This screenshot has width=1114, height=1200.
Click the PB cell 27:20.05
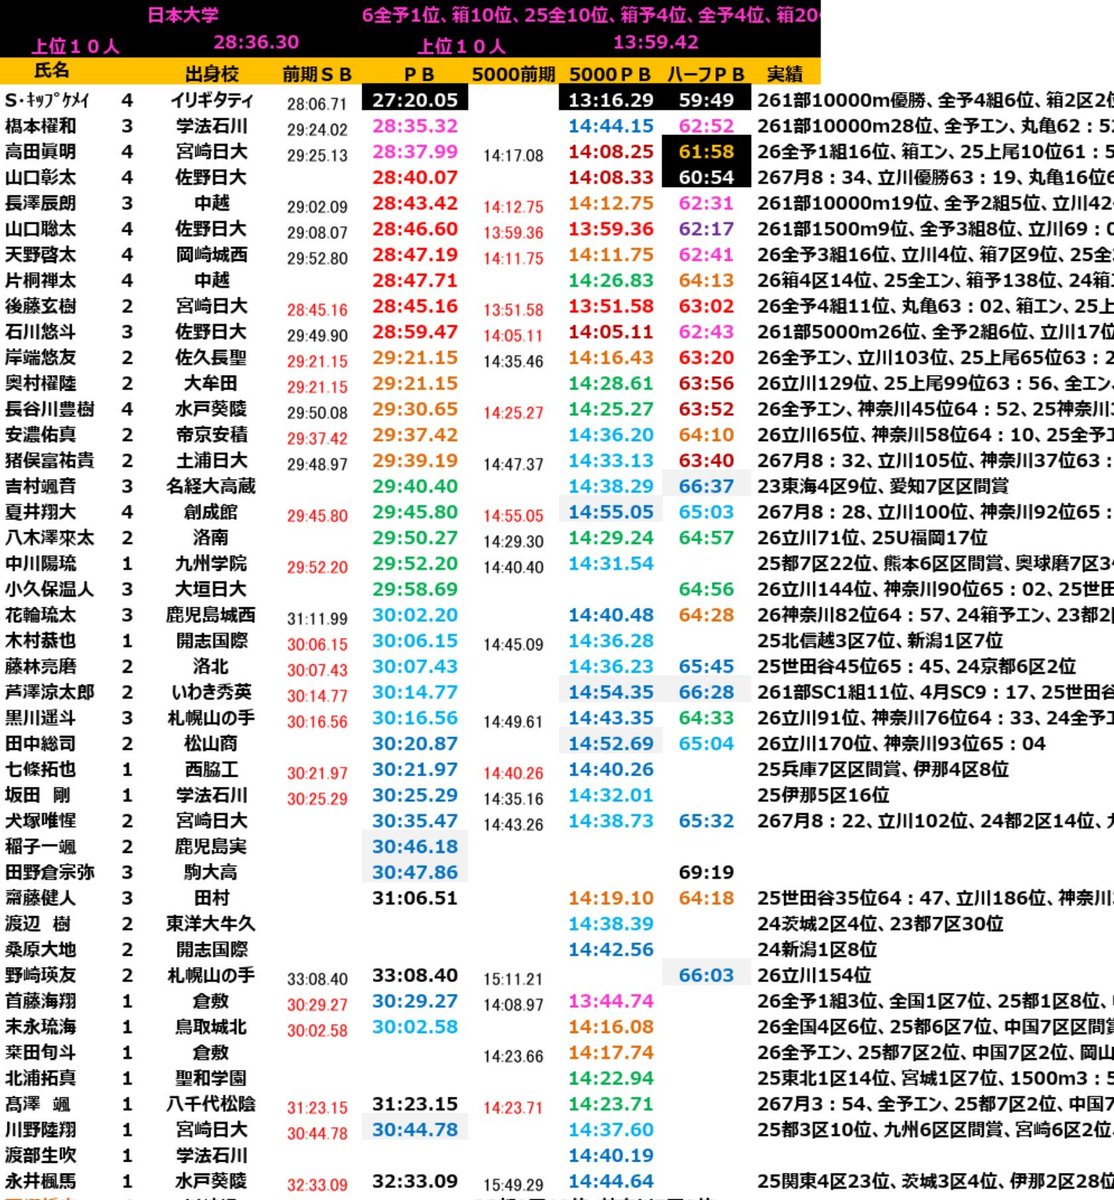click(415, 100)
